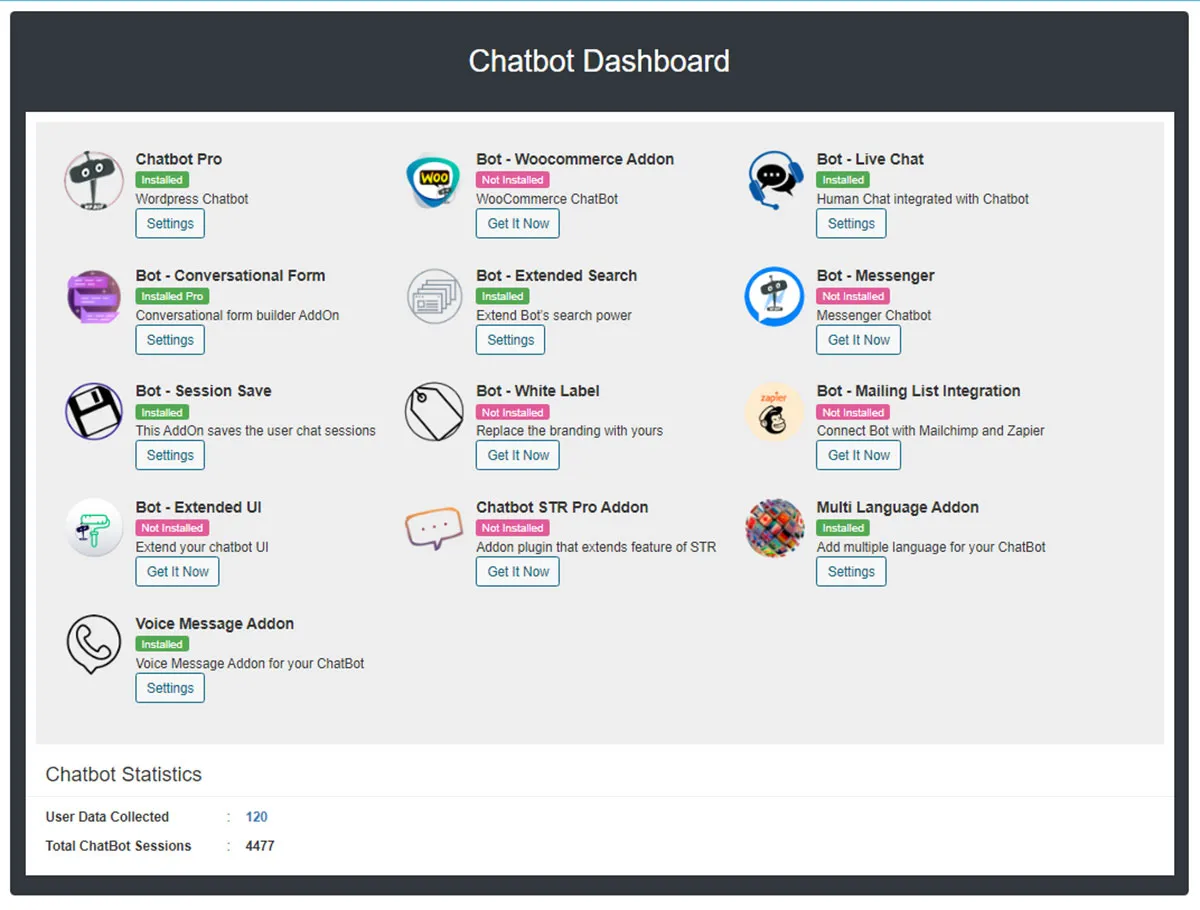
Task: Click the Messenger bot icon
Action: tap(775, 297)
